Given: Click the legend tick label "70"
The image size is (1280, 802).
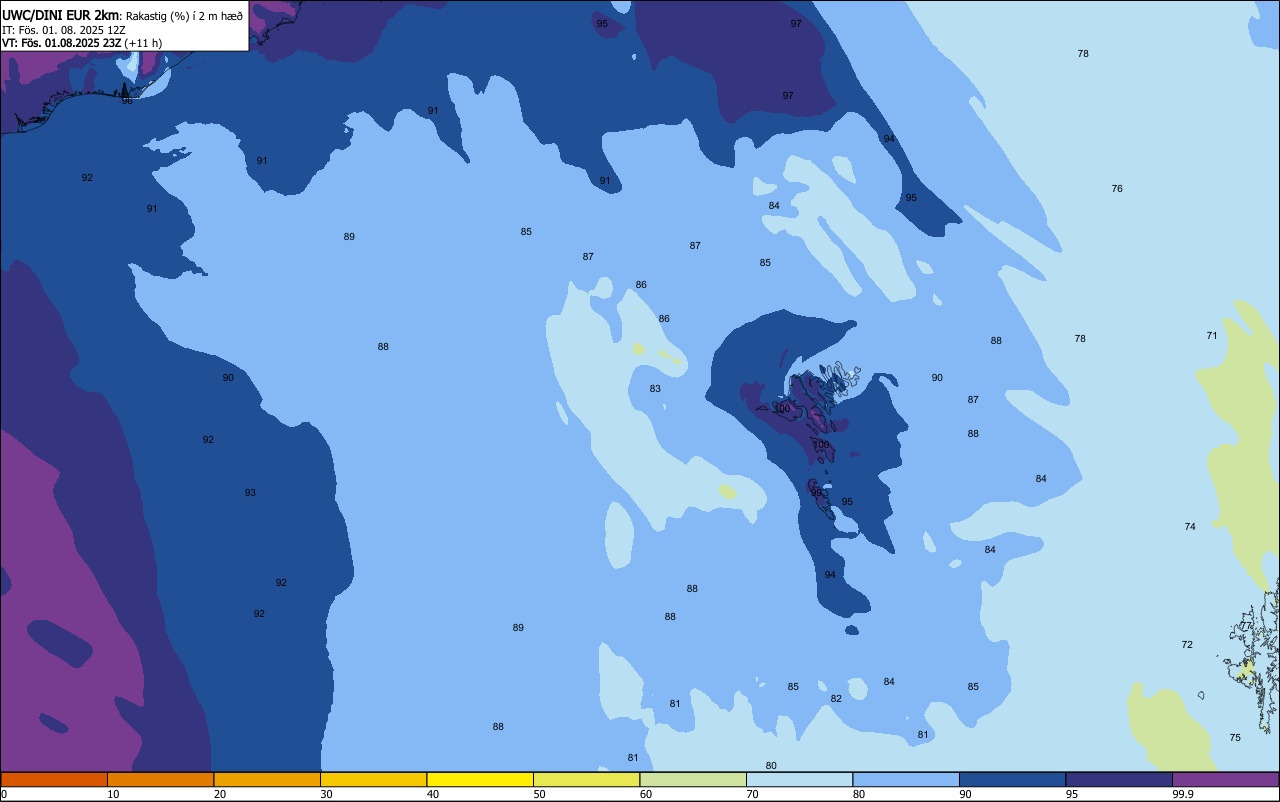Looking at the screenshot, I should pyautogui.click(x=752, y=794).
